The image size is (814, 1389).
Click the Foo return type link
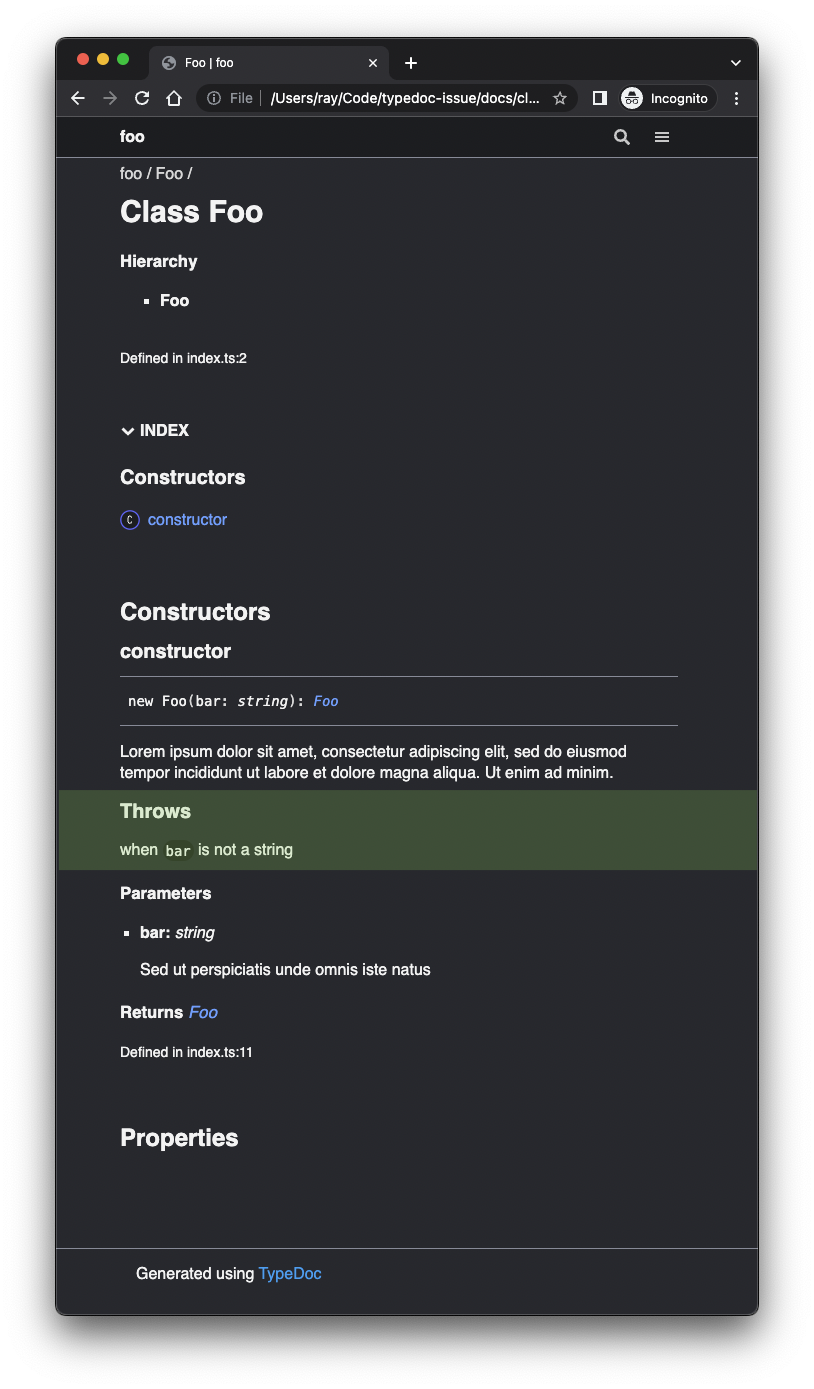(x=203, y=1012)
